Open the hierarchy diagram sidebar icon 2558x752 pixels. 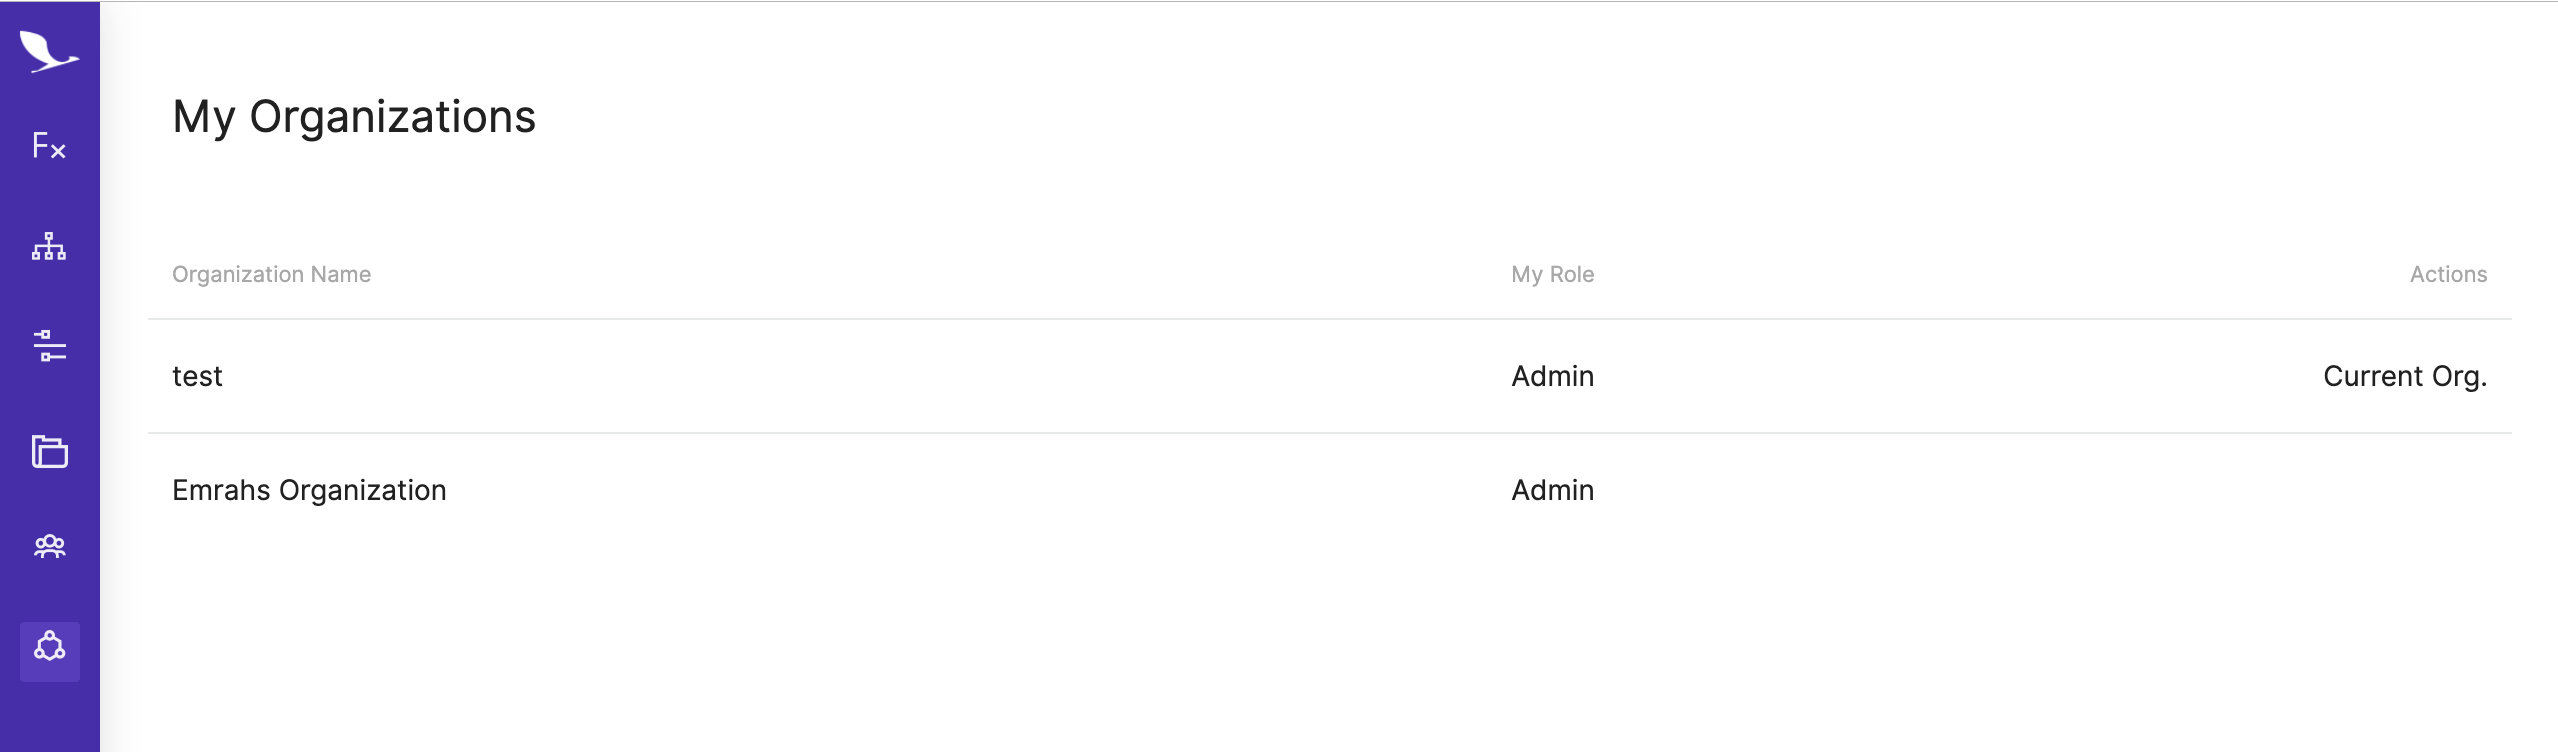(x=49, y=246)
